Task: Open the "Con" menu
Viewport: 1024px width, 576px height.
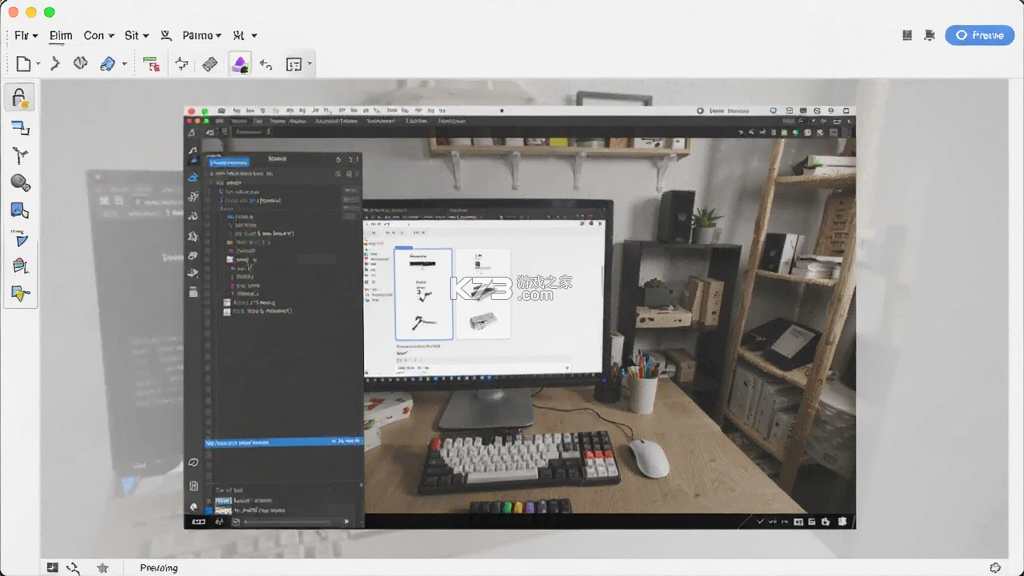Action: [99, 35]
